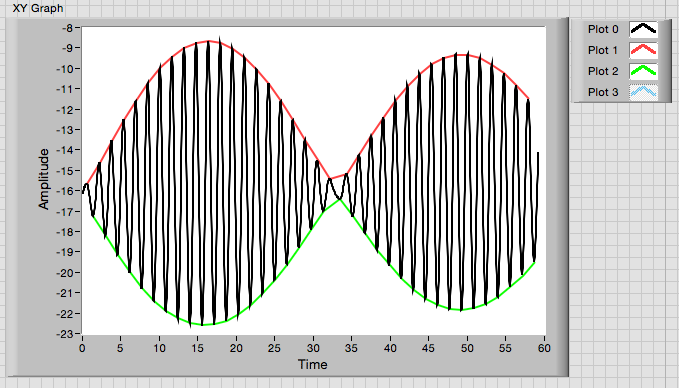679x388 pixels.
Task: Click the Amplitude axis label
Action: [x=44, y=179]
